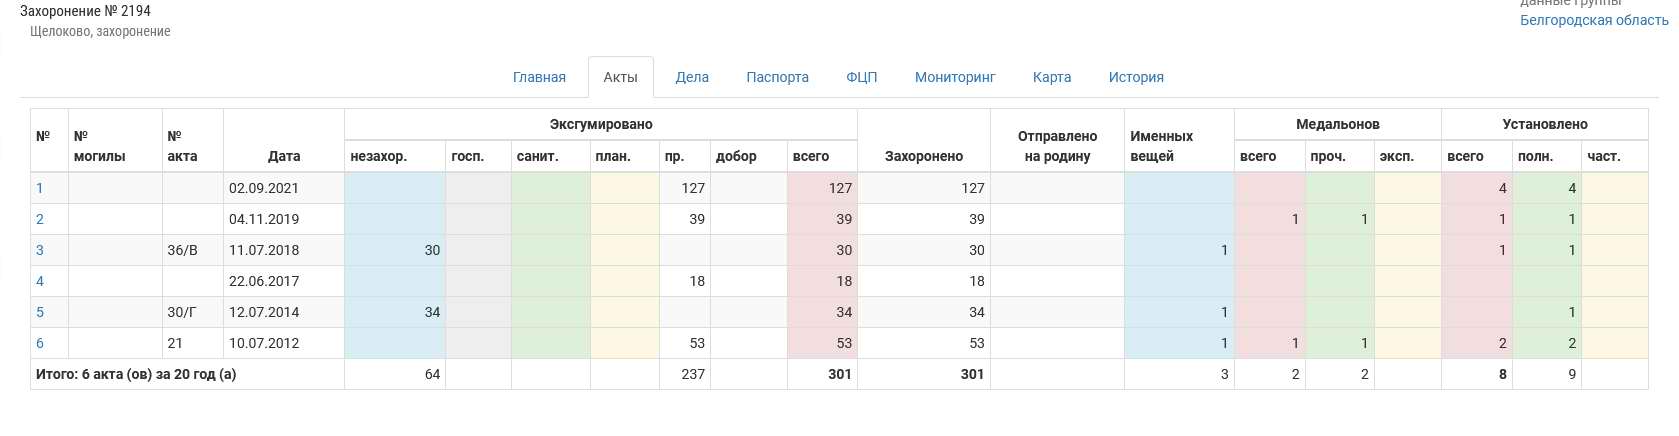Open act number 6 link
Screen dimensions: 1679x436
point(40,343)
